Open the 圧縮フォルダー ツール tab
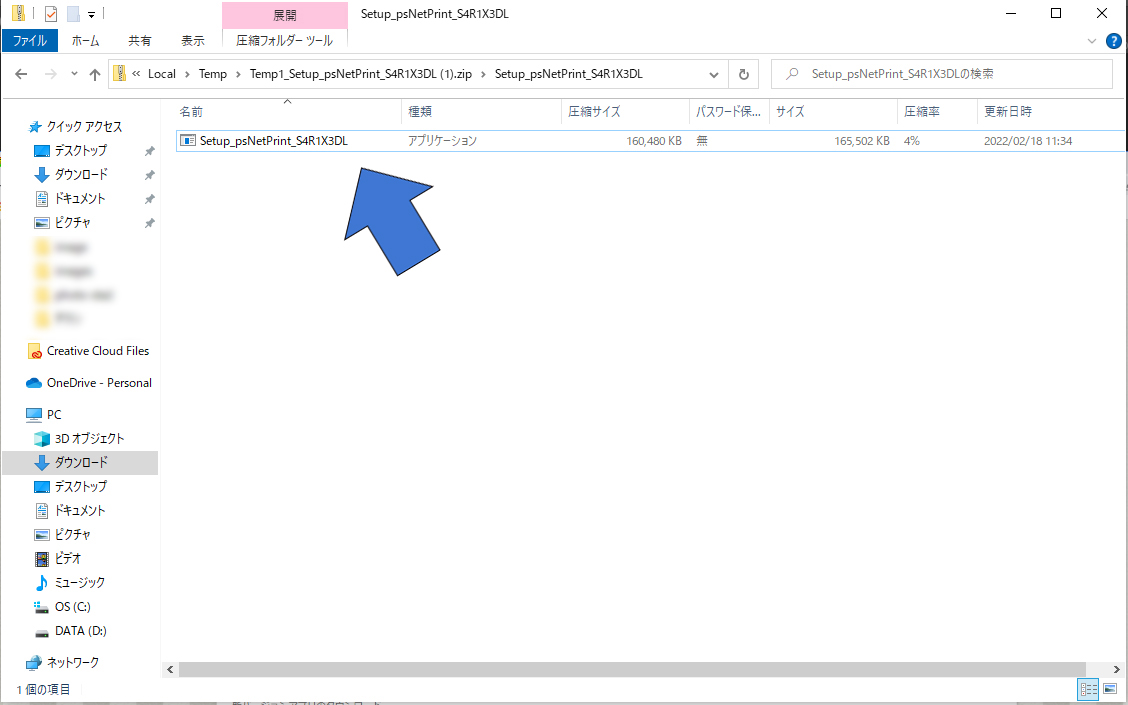The image size is (1128, 705). pyautogui.click(x=285, y=41)
